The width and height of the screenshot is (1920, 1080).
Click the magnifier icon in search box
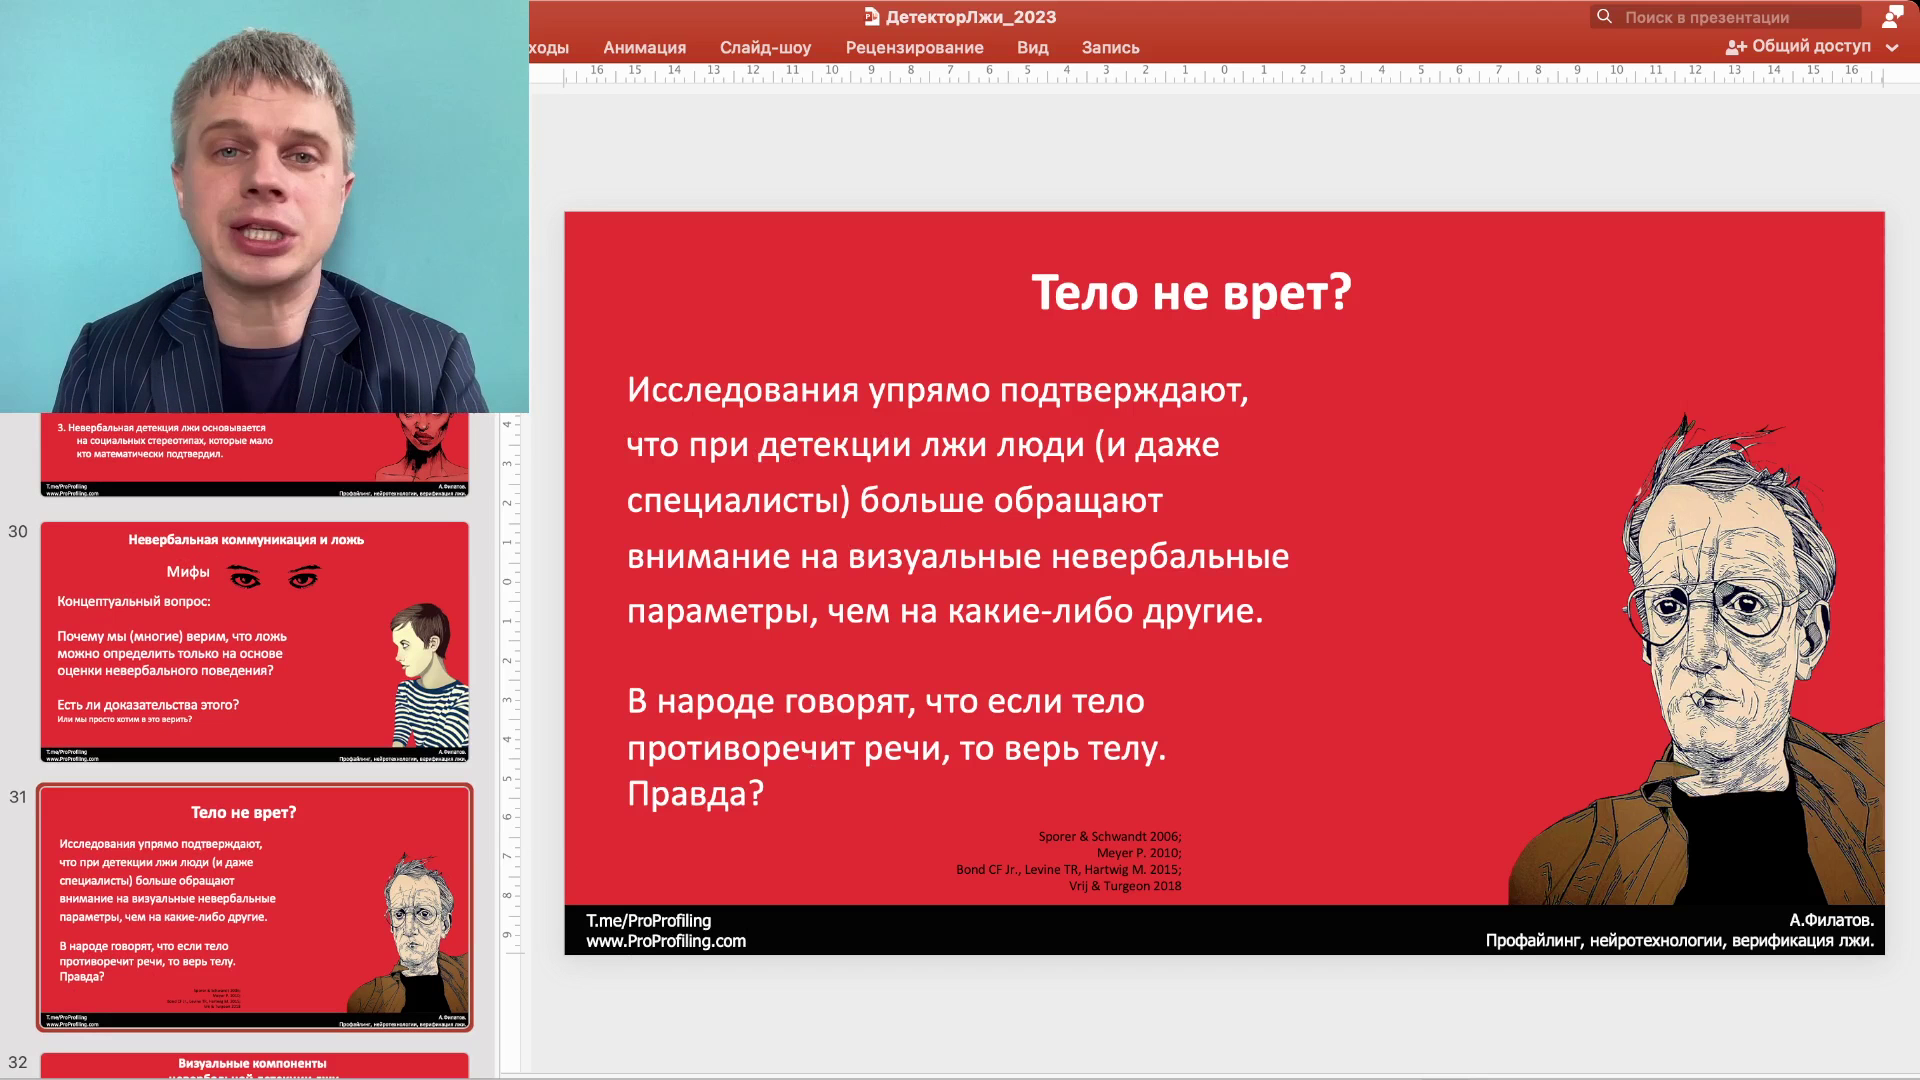click(1604, 17)
